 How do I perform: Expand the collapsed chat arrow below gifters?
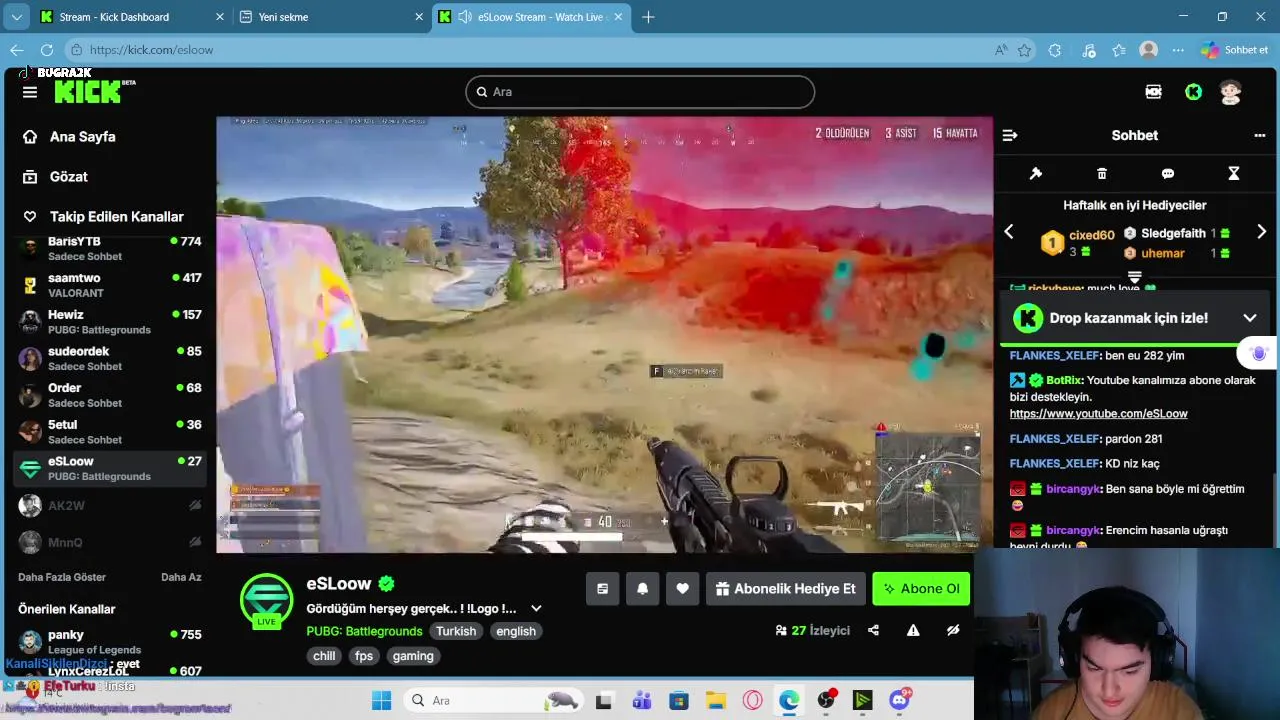pos(1134,277)
